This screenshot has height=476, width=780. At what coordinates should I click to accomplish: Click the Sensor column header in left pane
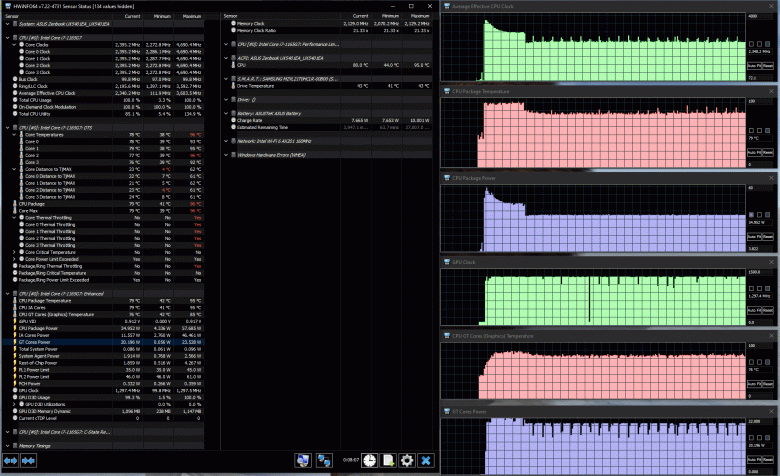click(12, 16)
